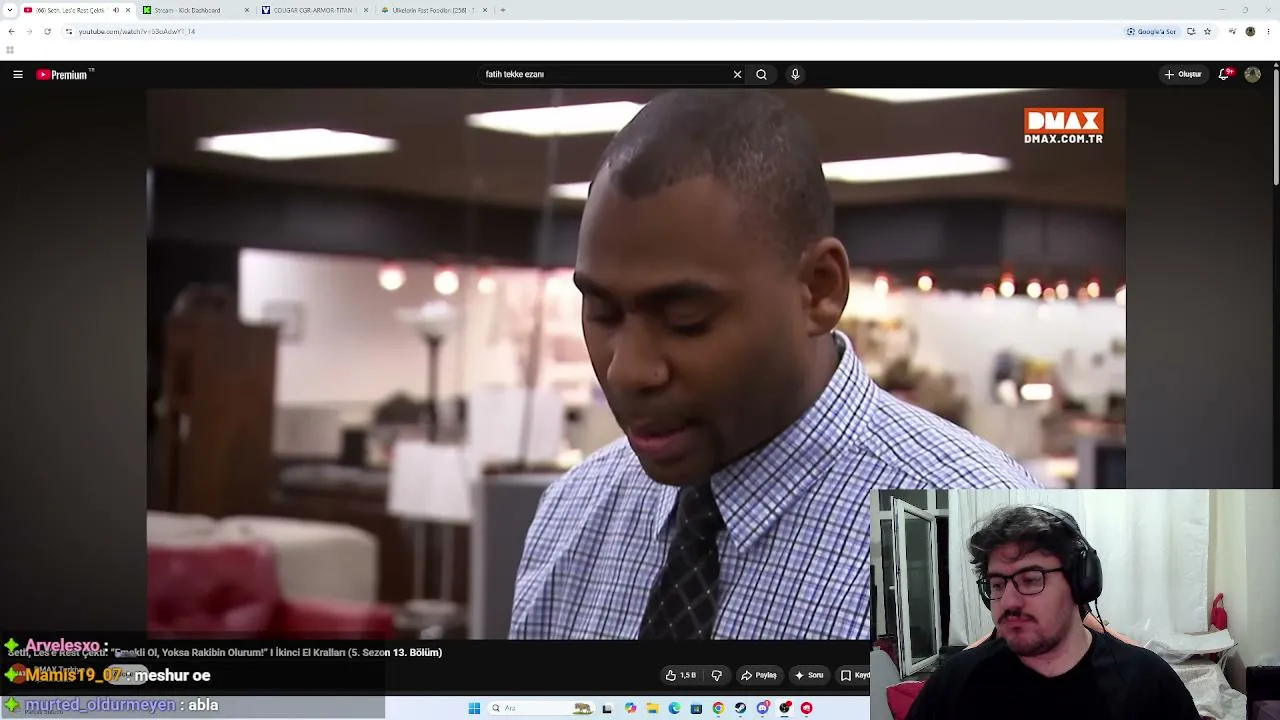Open YouTube account avatar menu

click(x=1252, y=74)
